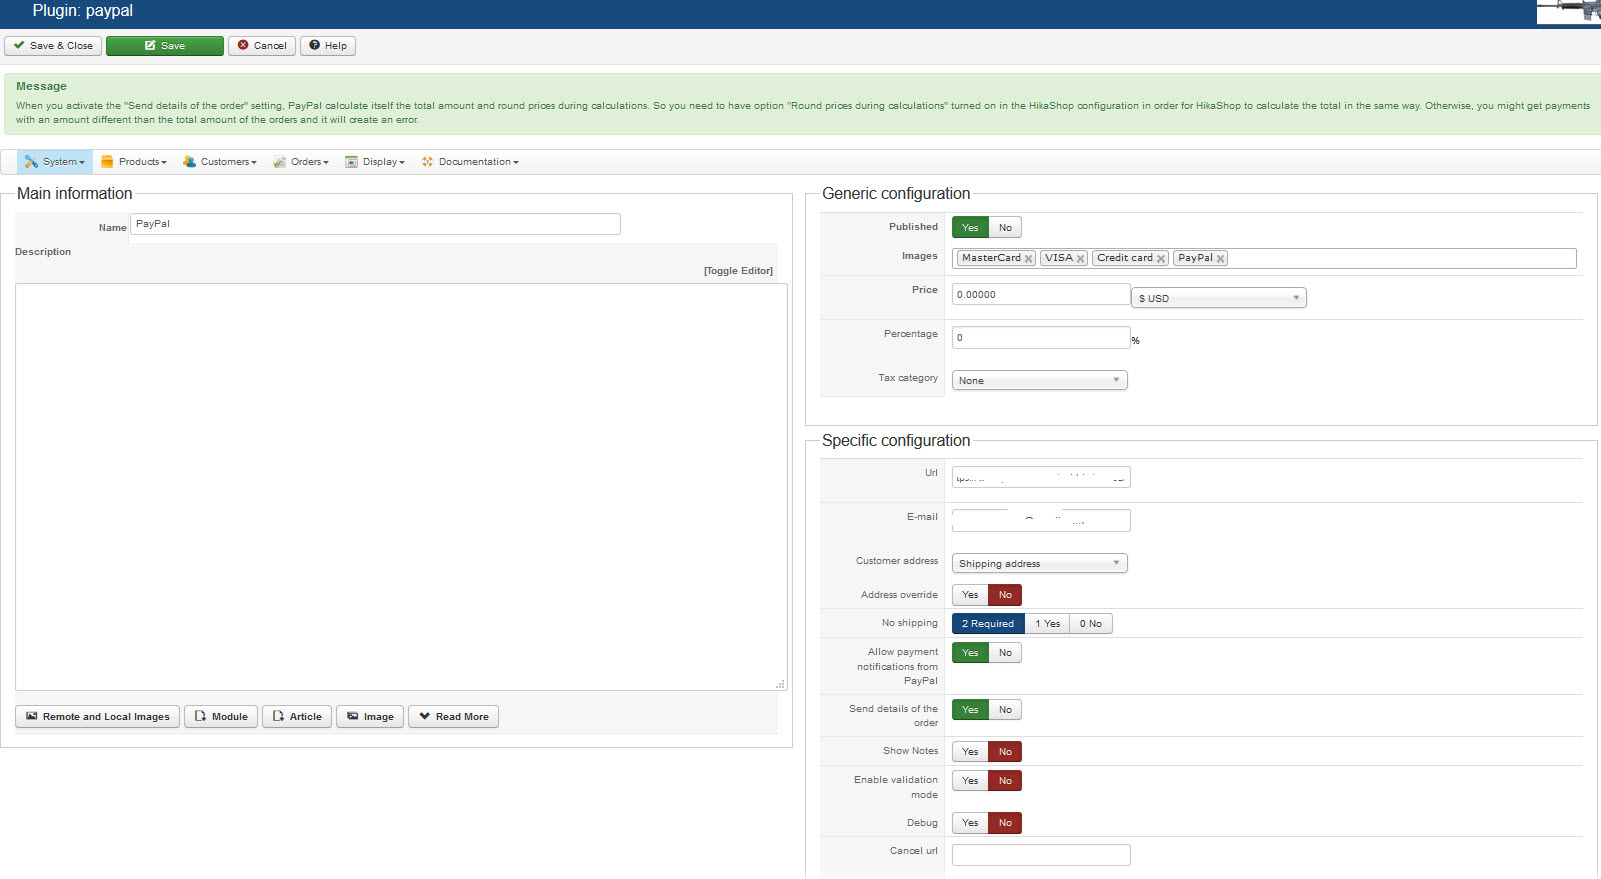Click the Module button's page icon

click(x=200, y=717)
